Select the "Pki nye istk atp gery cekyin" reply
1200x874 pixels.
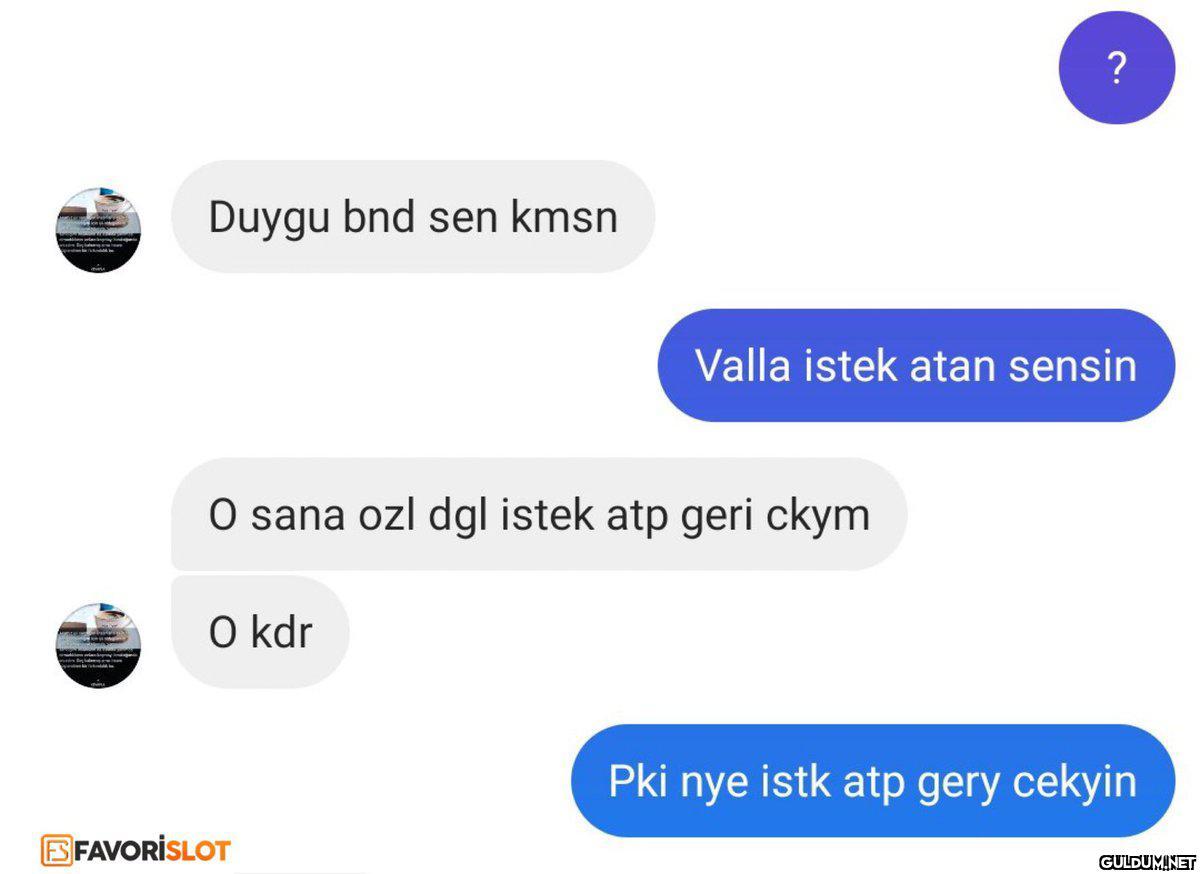[873, 780]
